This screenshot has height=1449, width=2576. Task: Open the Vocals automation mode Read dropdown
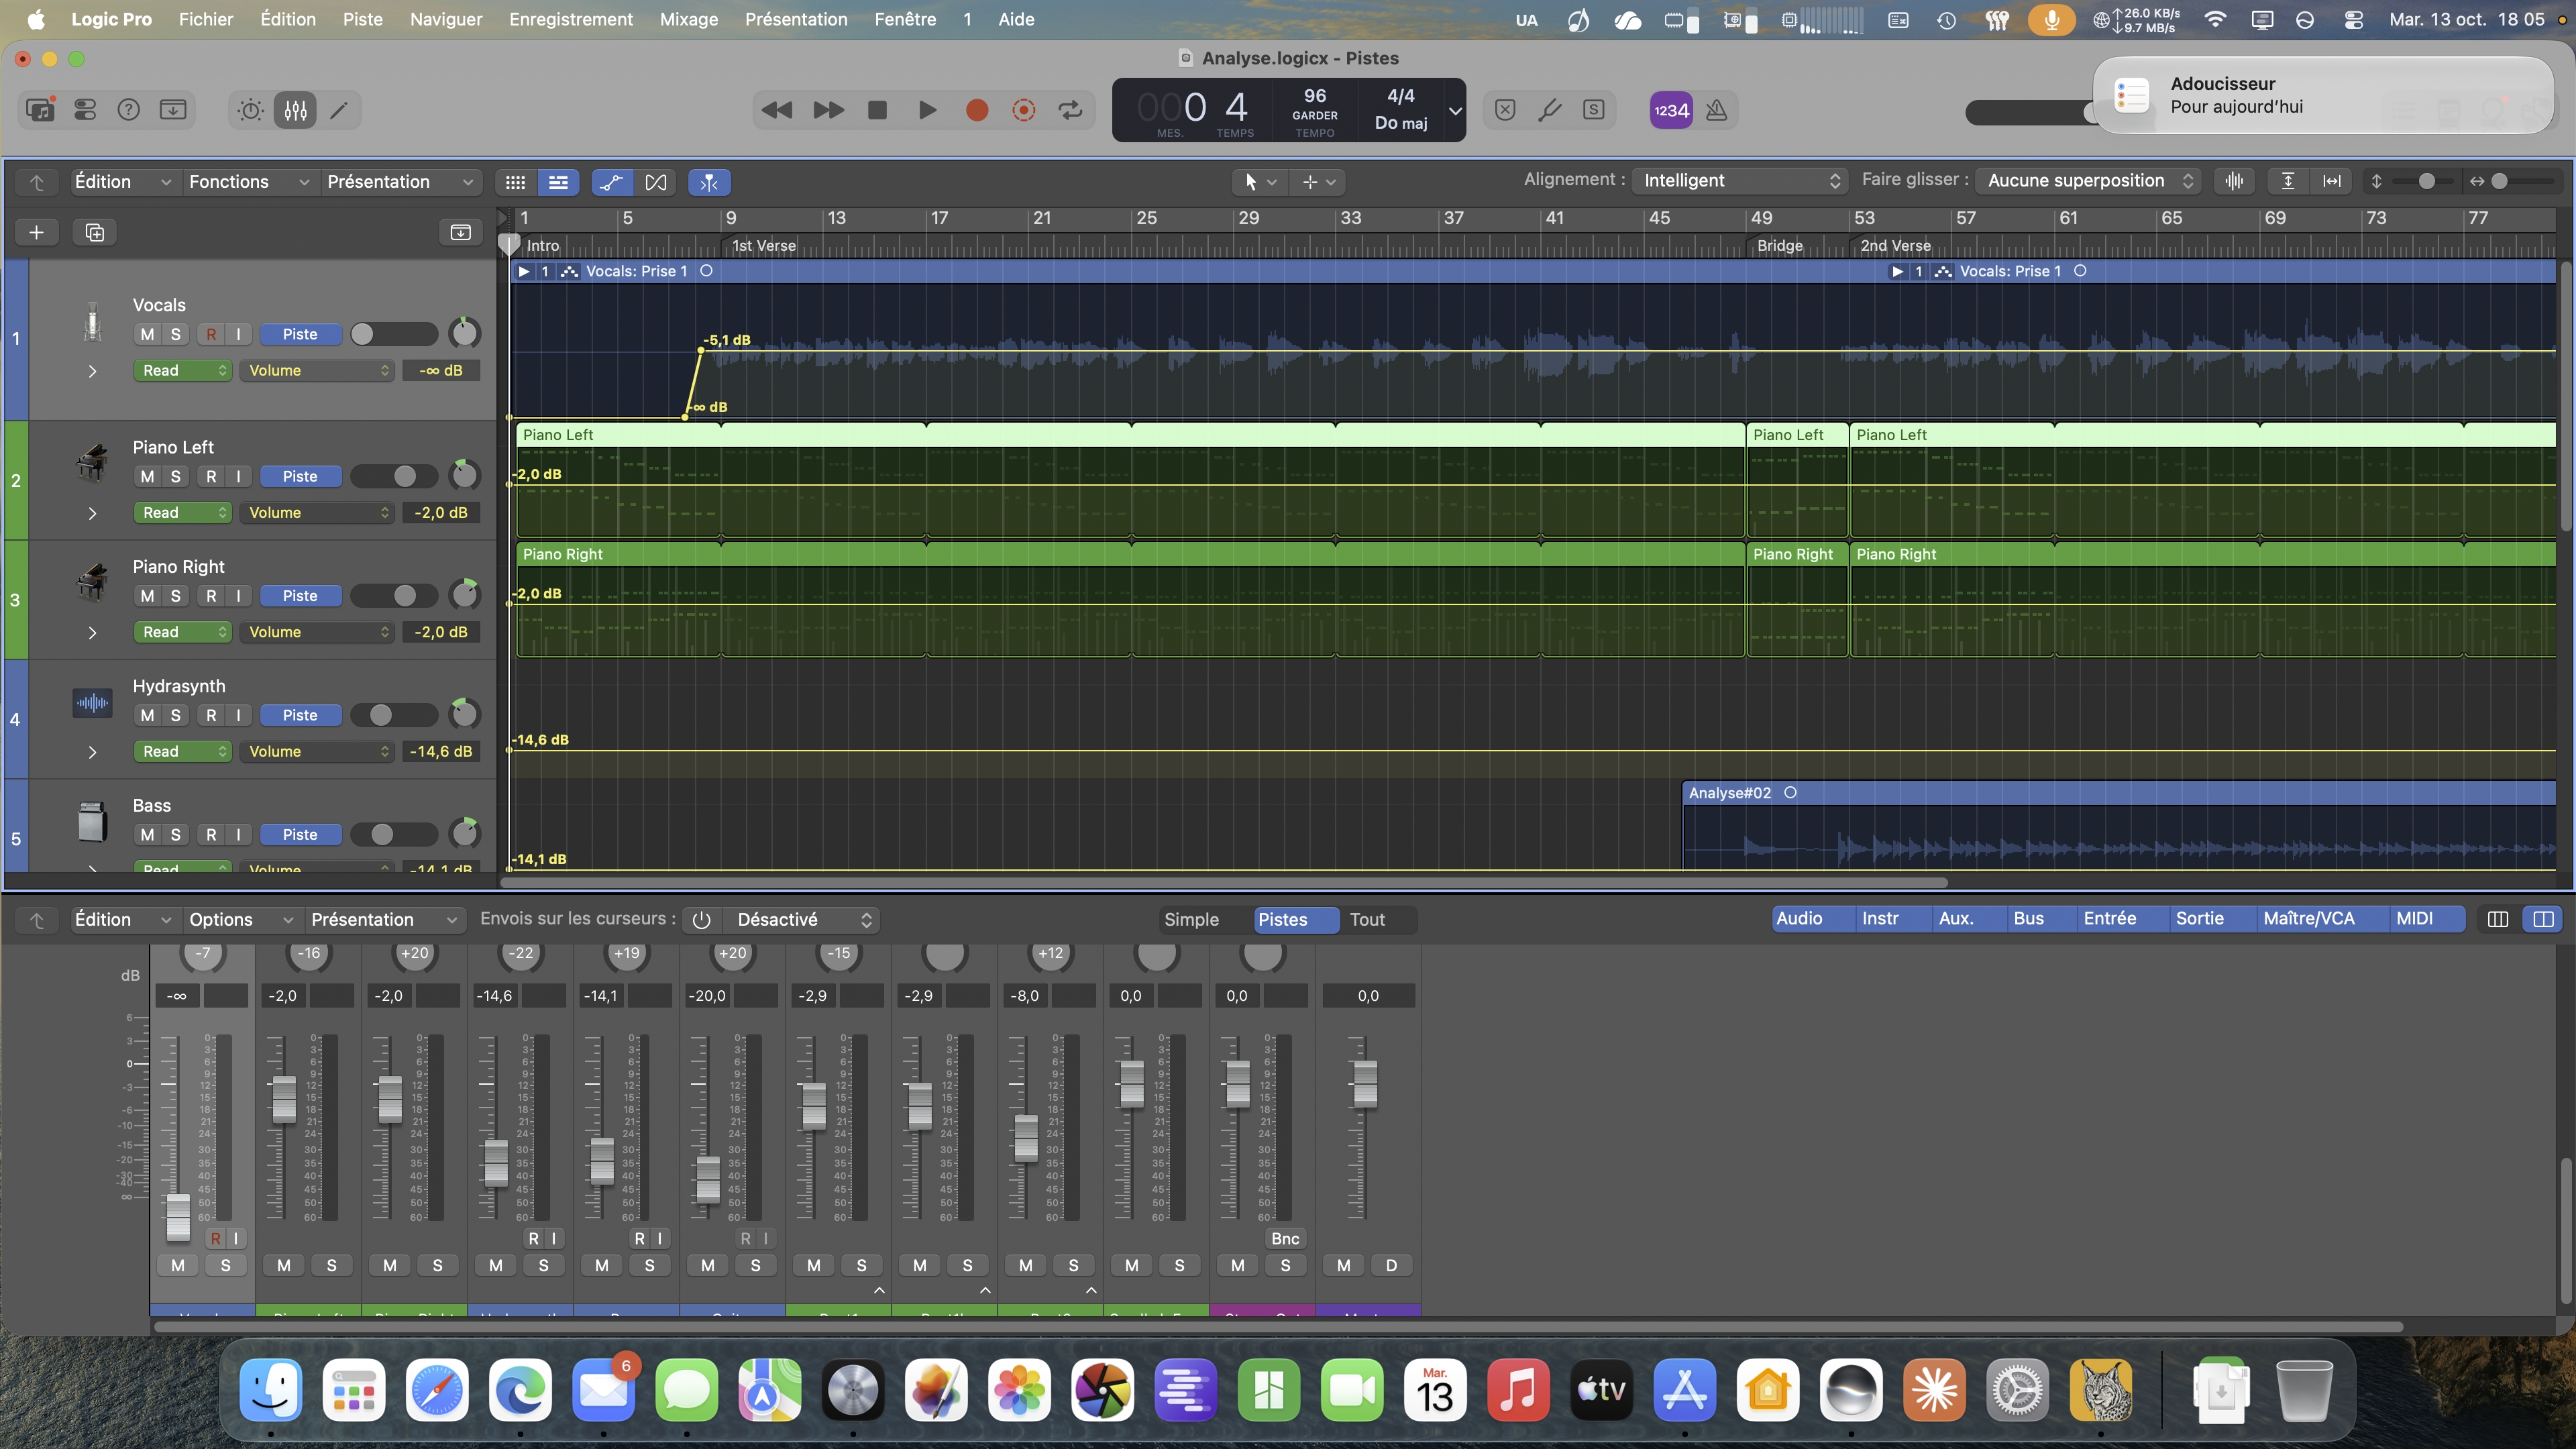[x=183, y=370]
